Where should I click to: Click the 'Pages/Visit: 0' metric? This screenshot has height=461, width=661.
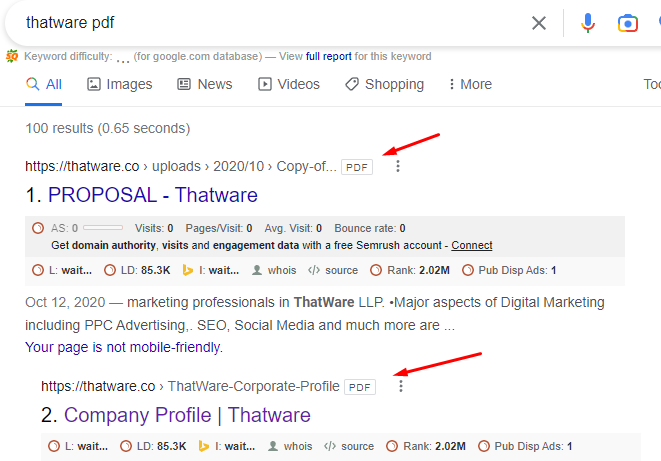pos(219,228)
